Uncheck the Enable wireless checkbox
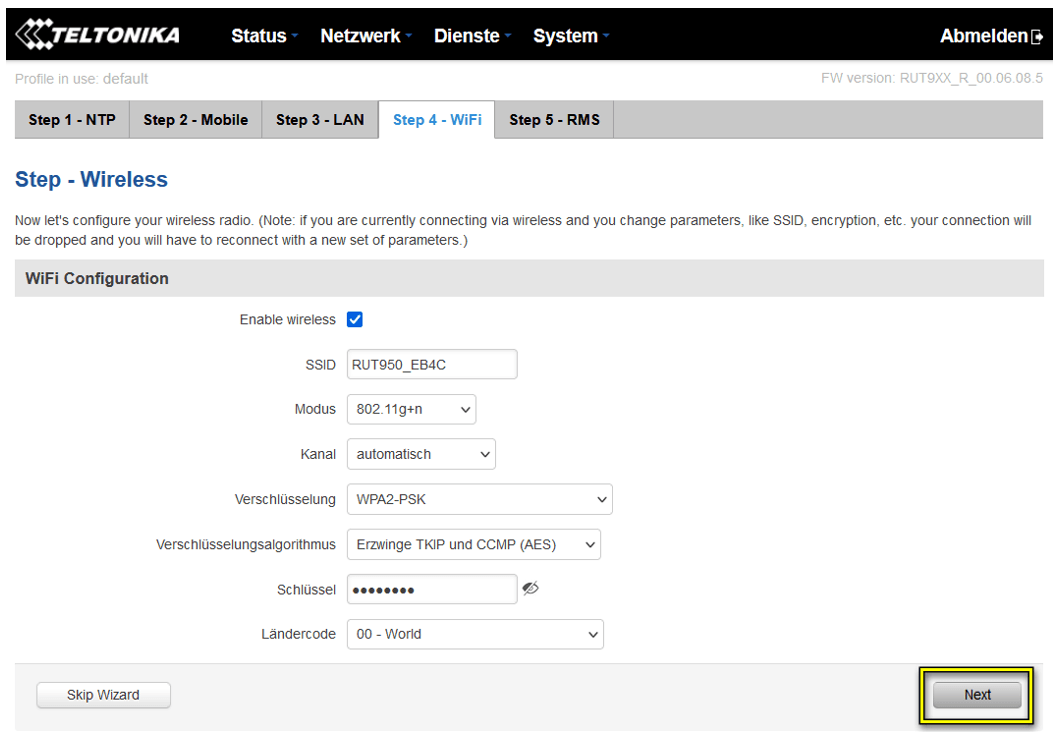Viewport: 1060px width, 741px height. 355,320
